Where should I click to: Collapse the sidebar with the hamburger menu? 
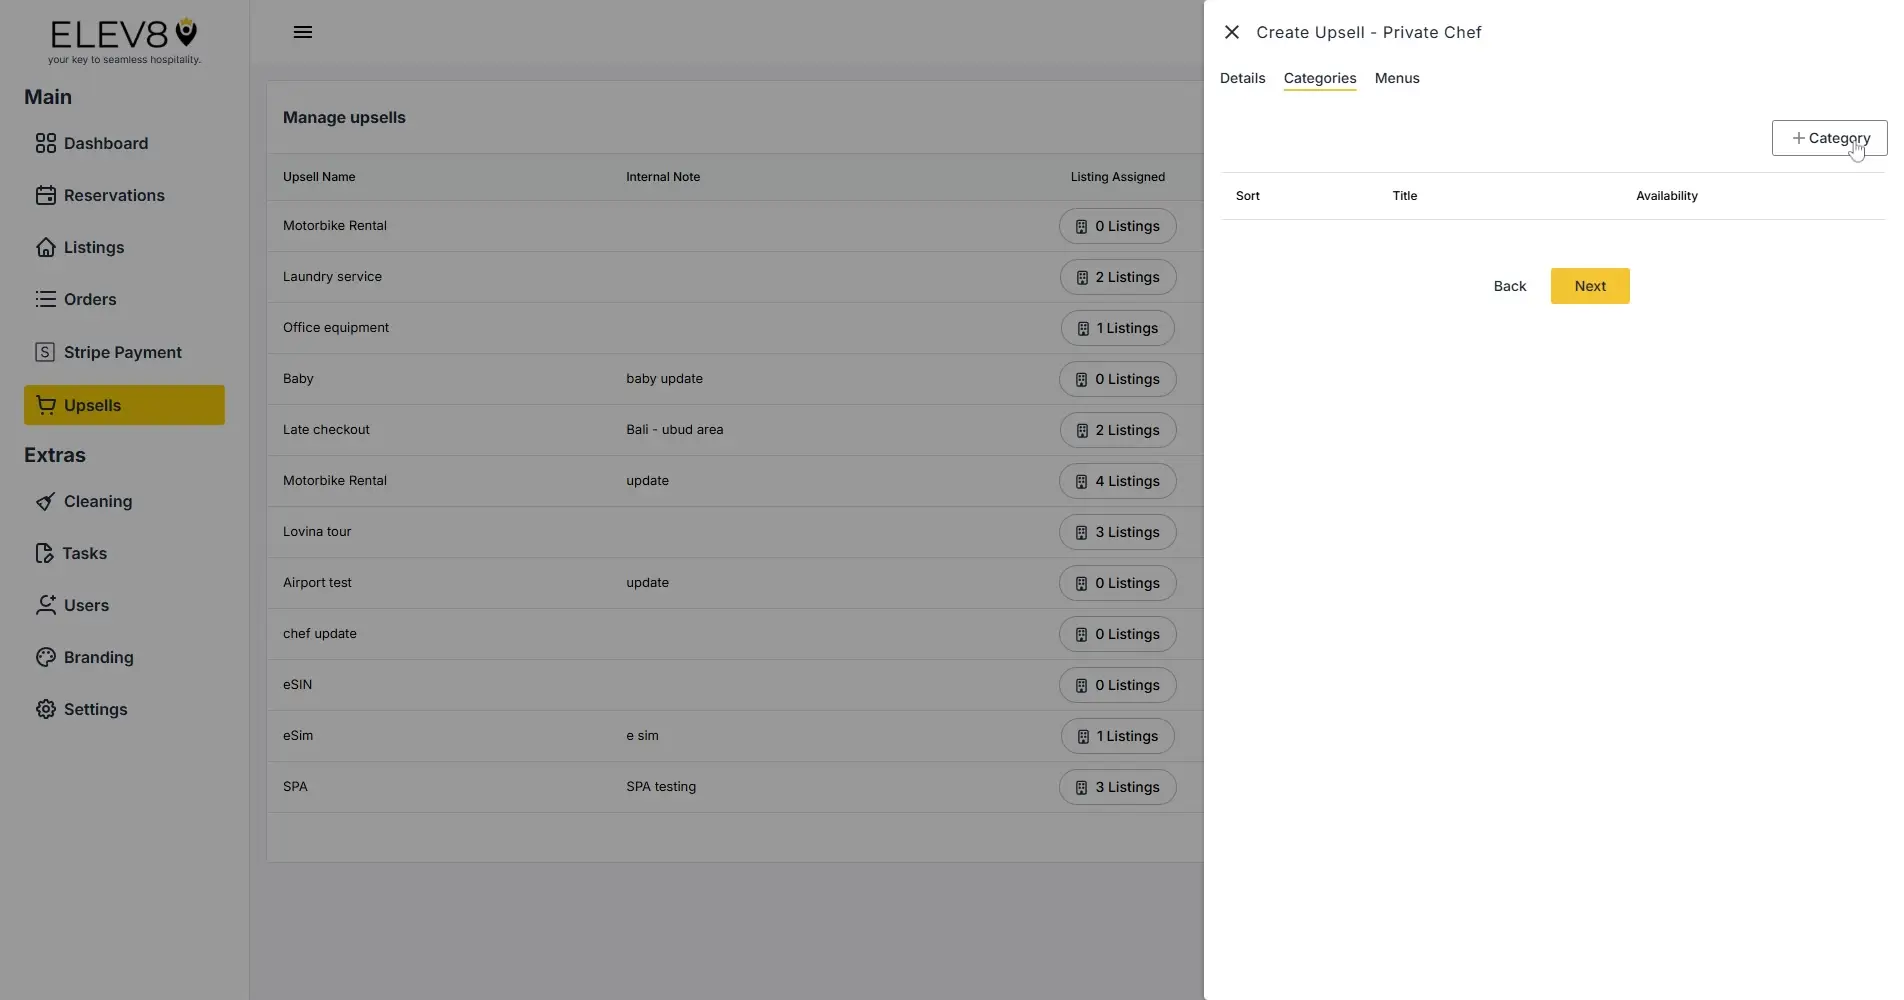tap(303, 31)
